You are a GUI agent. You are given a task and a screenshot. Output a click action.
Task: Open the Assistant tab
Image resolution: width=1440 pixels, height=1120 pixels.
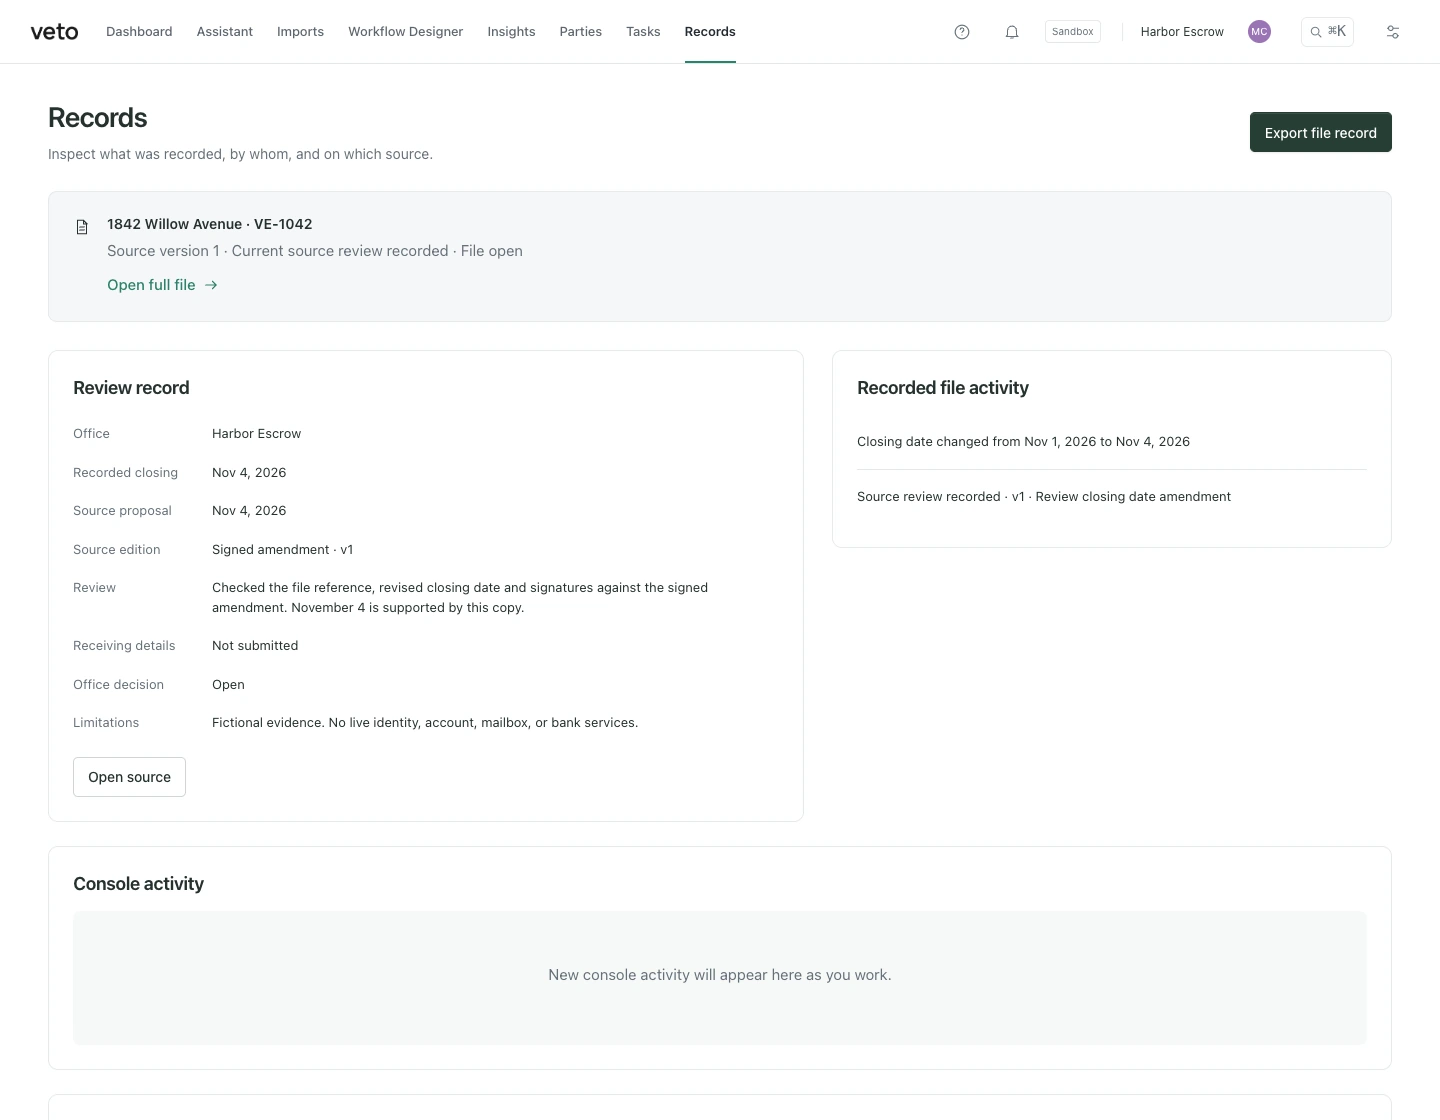coord(225,32)
